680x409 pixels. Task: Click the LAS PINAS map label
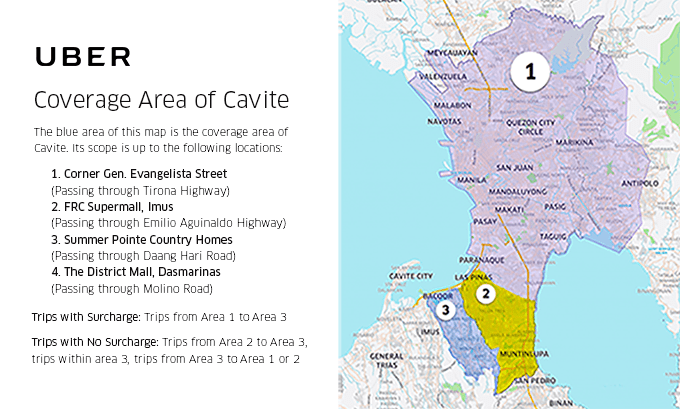tap(473, 277)
